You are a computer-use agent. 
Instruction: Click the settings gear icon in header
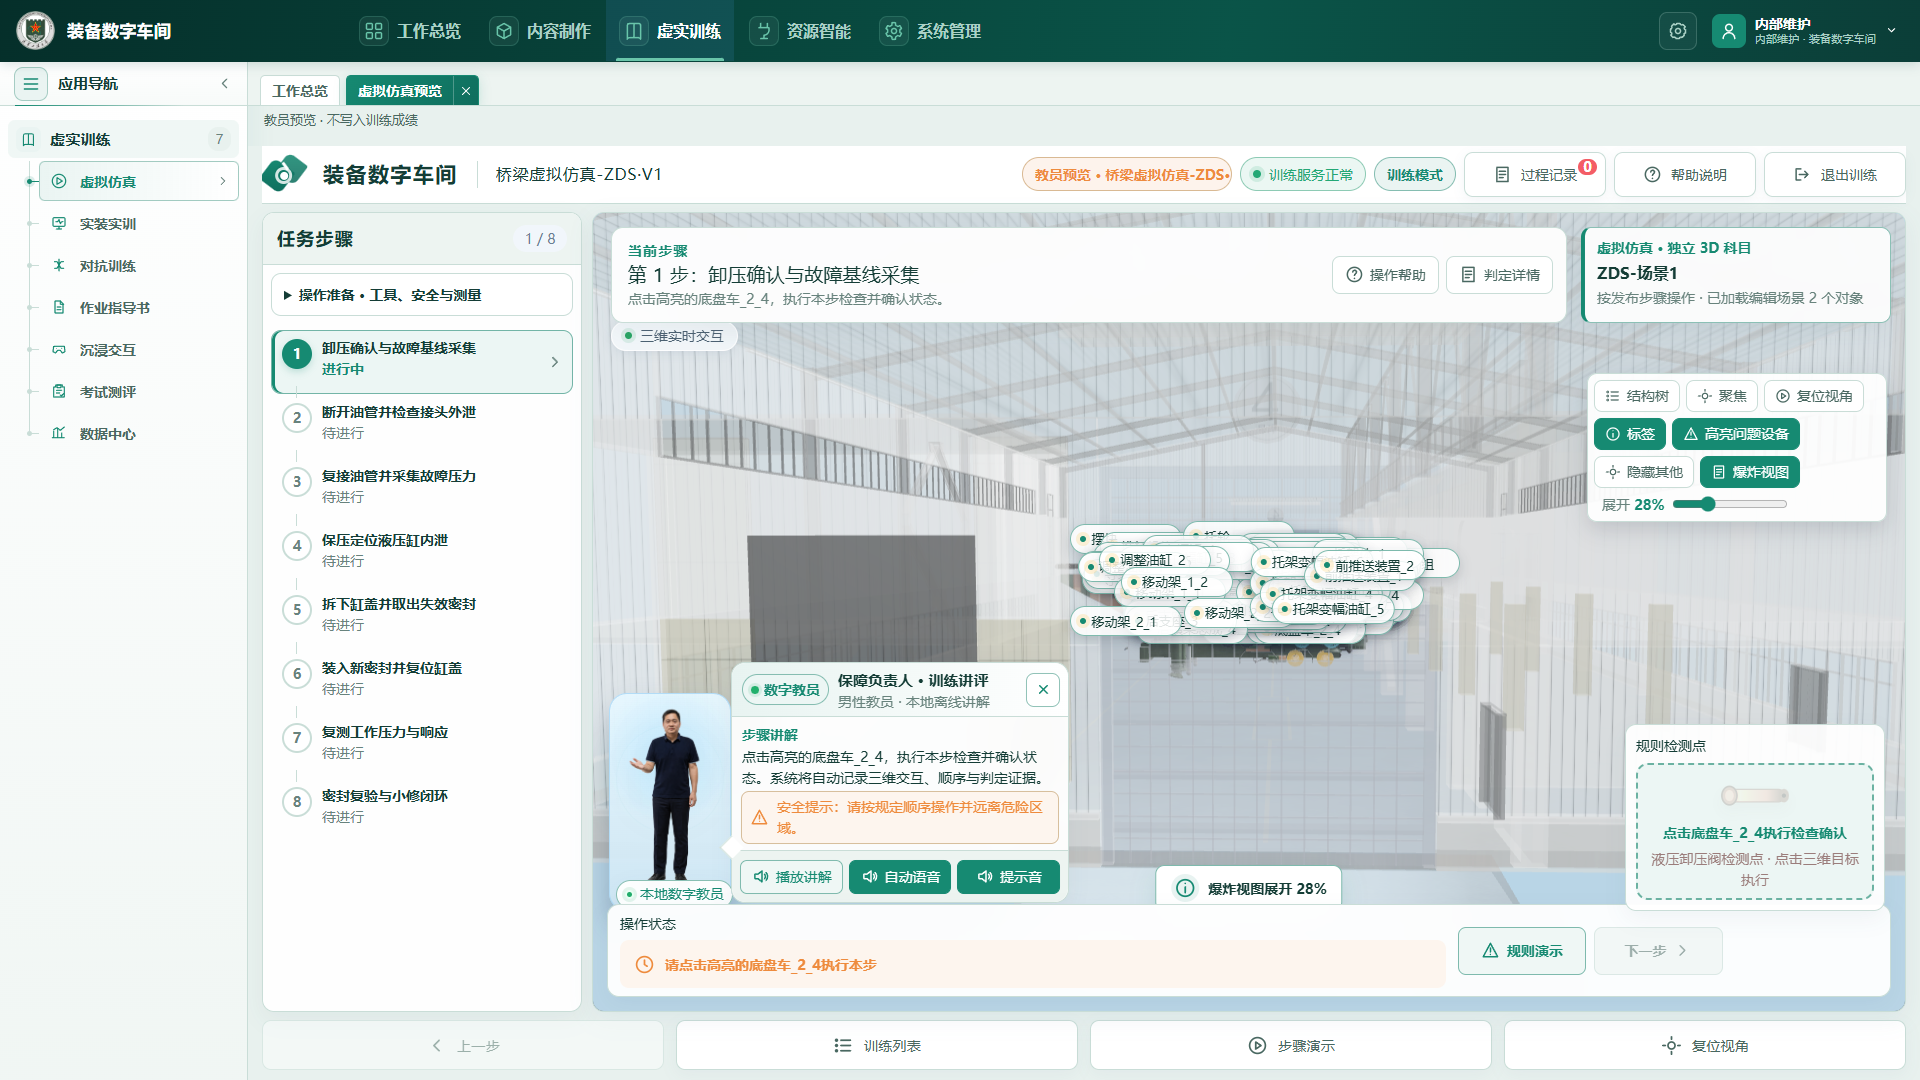(1678, 31)
